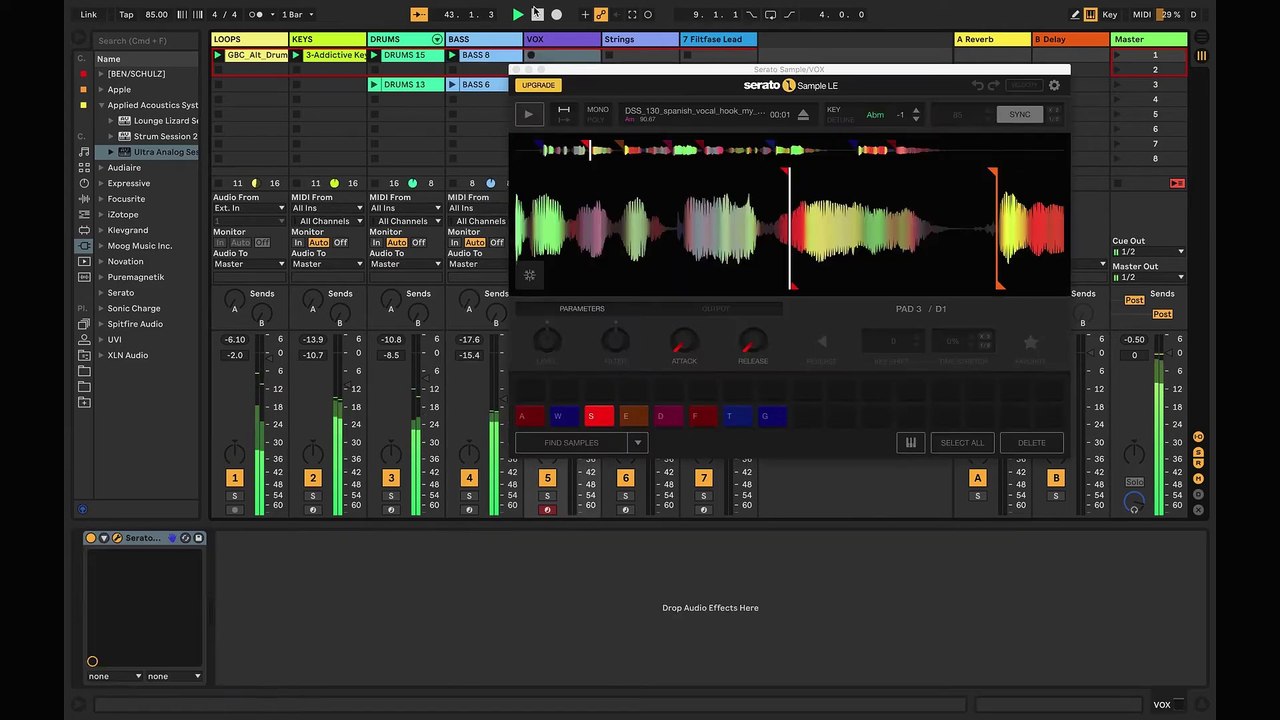Image resolution: width=1280 pixels, height=720 pixels.
Task: Click the Favorite star icon in Serato Sample
Action: pyautogui.click(x=1031, y=342)
